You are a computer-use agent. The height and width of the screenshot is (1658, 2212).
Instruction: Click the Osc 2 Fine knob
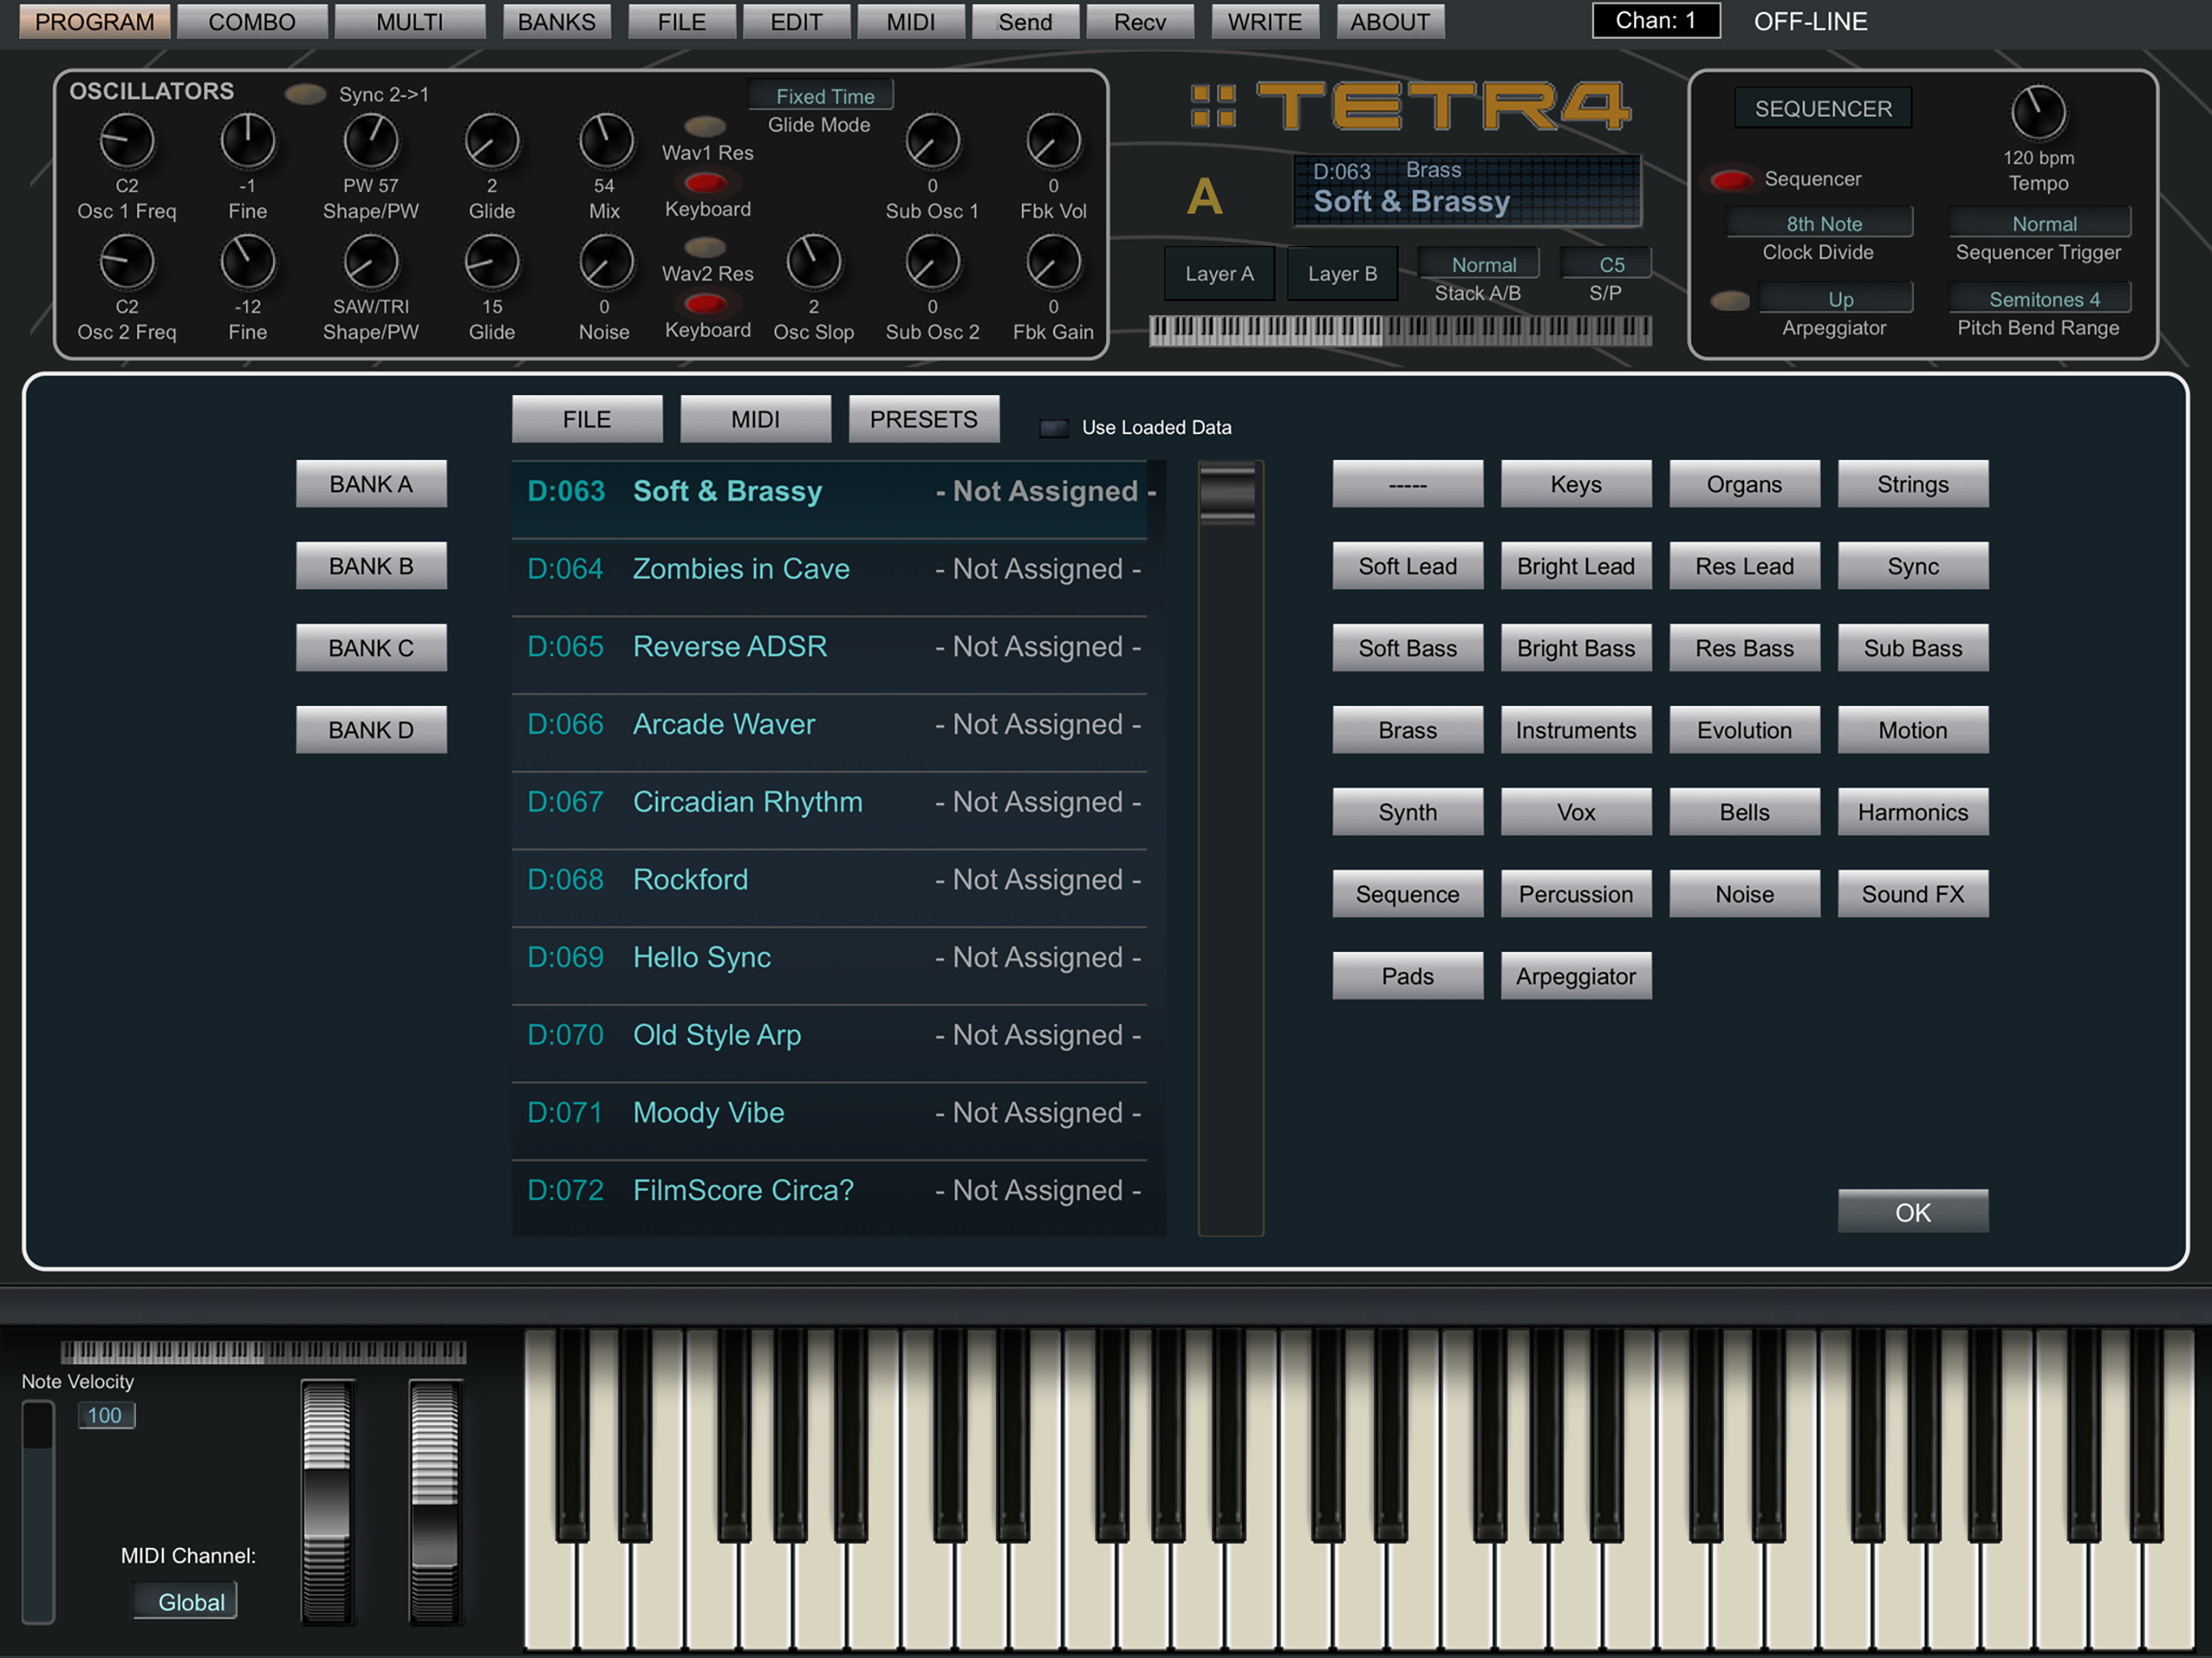247,263
